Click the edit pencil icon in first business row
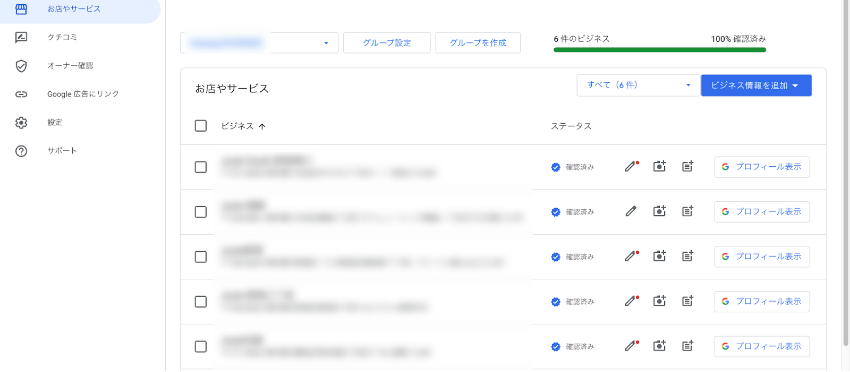This screenshot has width=850, height=372. 630,167
